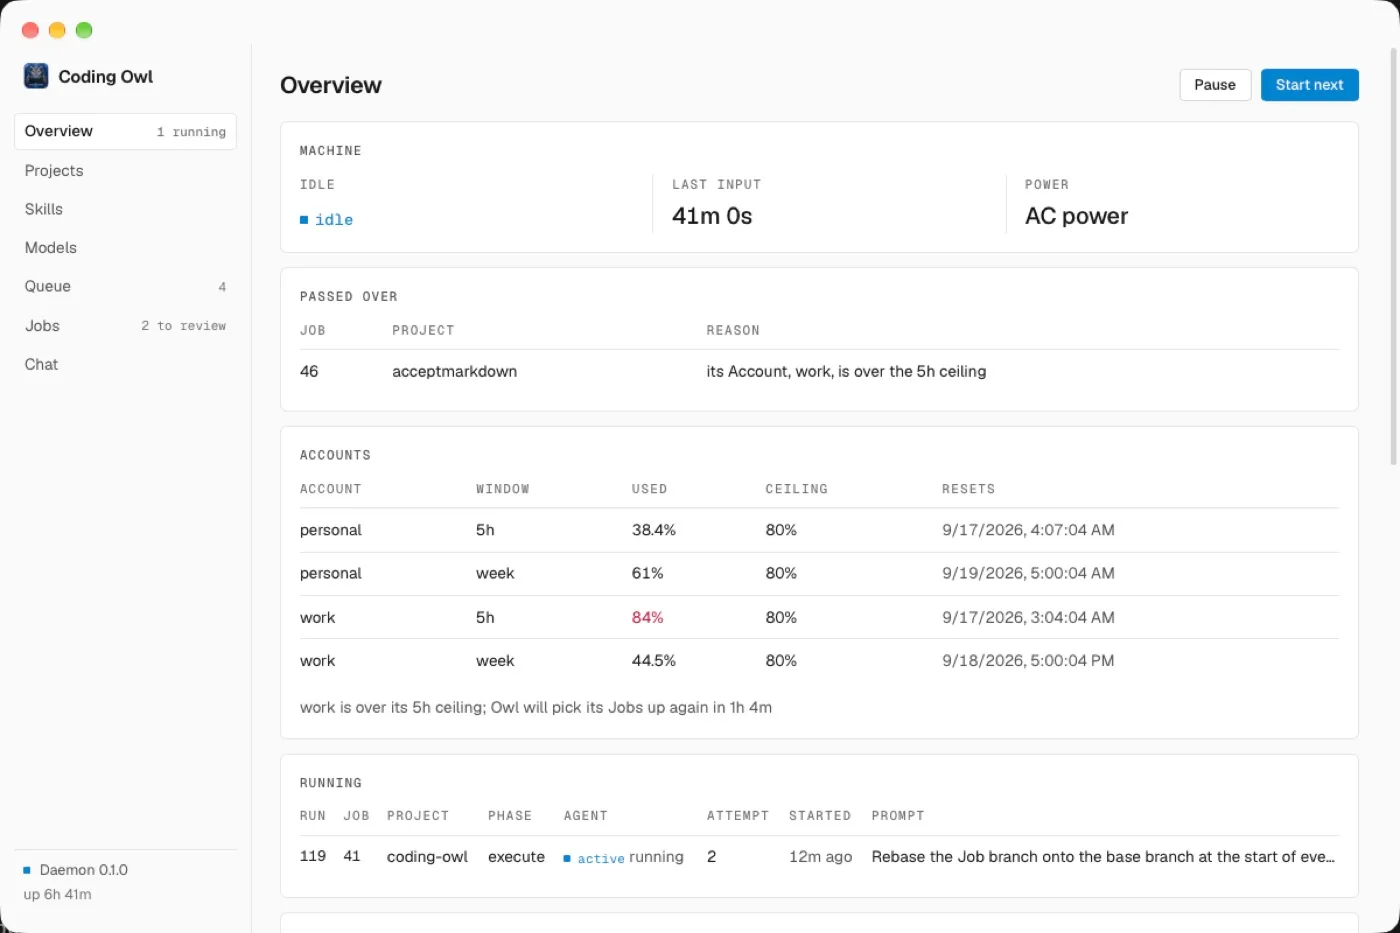The height and width of the screenshot is (933, 1400).
Task: Click 'personal' in the 5h window row
Action: tap(331, 530)
